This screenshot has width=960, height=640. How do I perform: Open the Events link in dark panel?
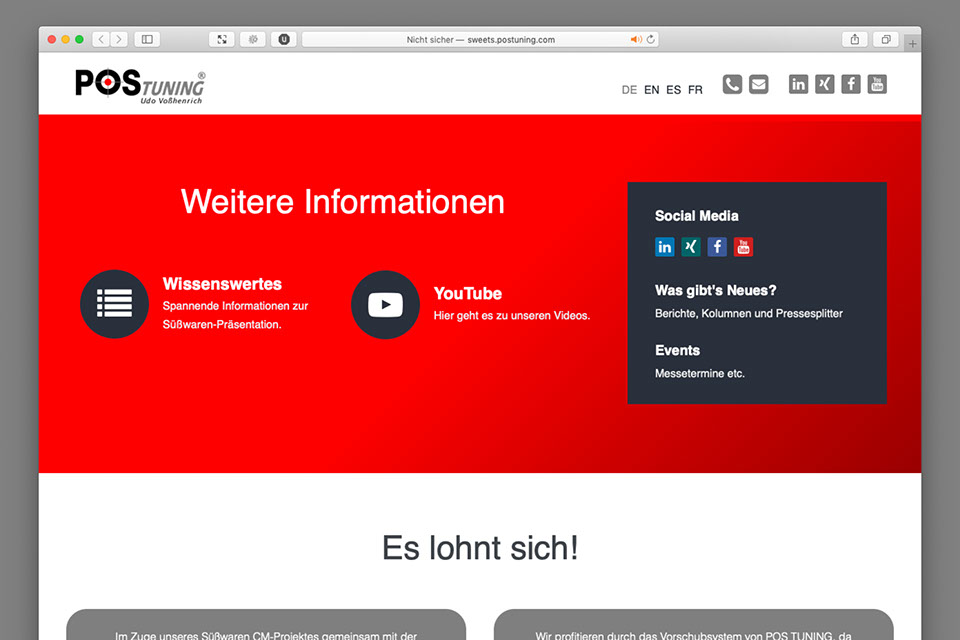tap(677, 351)
